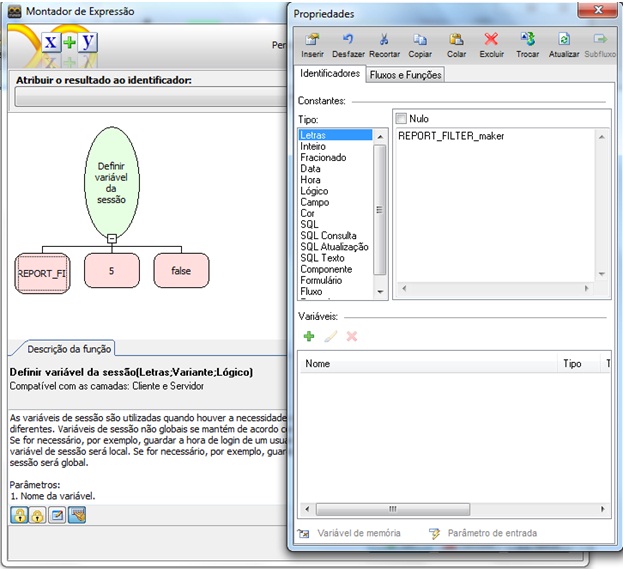This screenshot has height=569, width=623.
Task: Click the Tipo list scroll down arrow
Action: 380,292
